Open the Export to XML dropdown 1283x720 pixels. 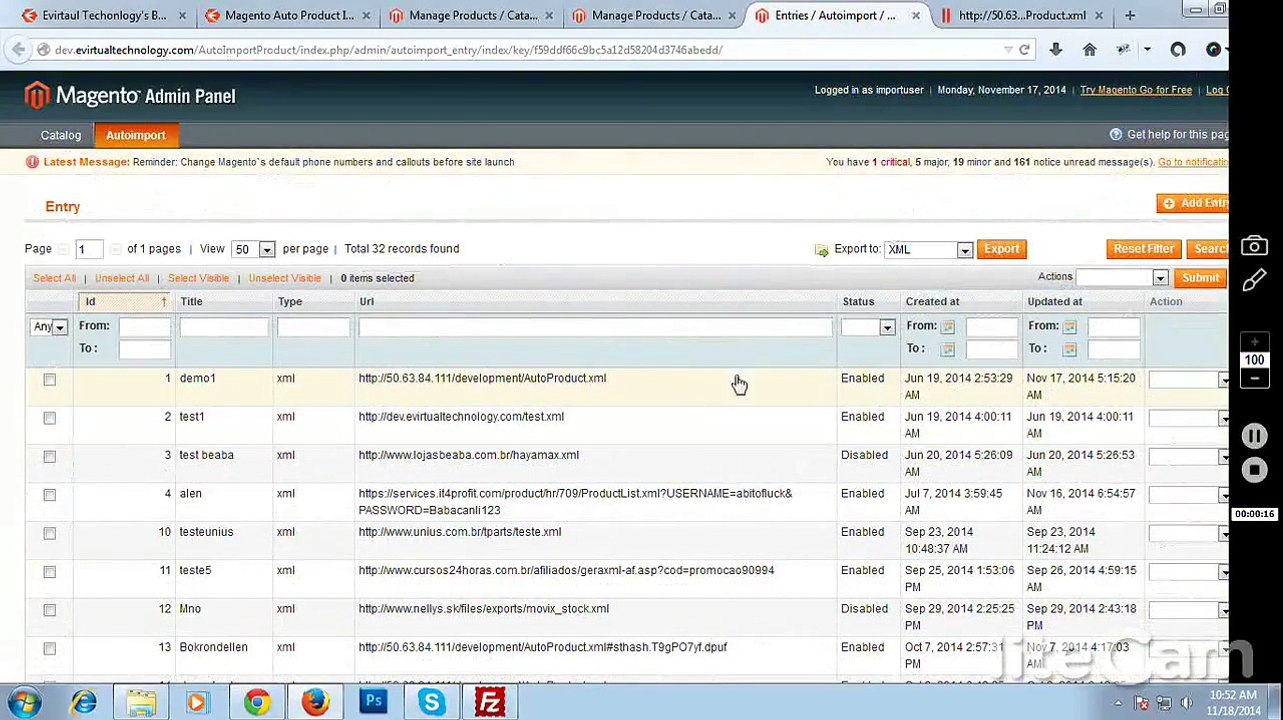click(928, 249)
